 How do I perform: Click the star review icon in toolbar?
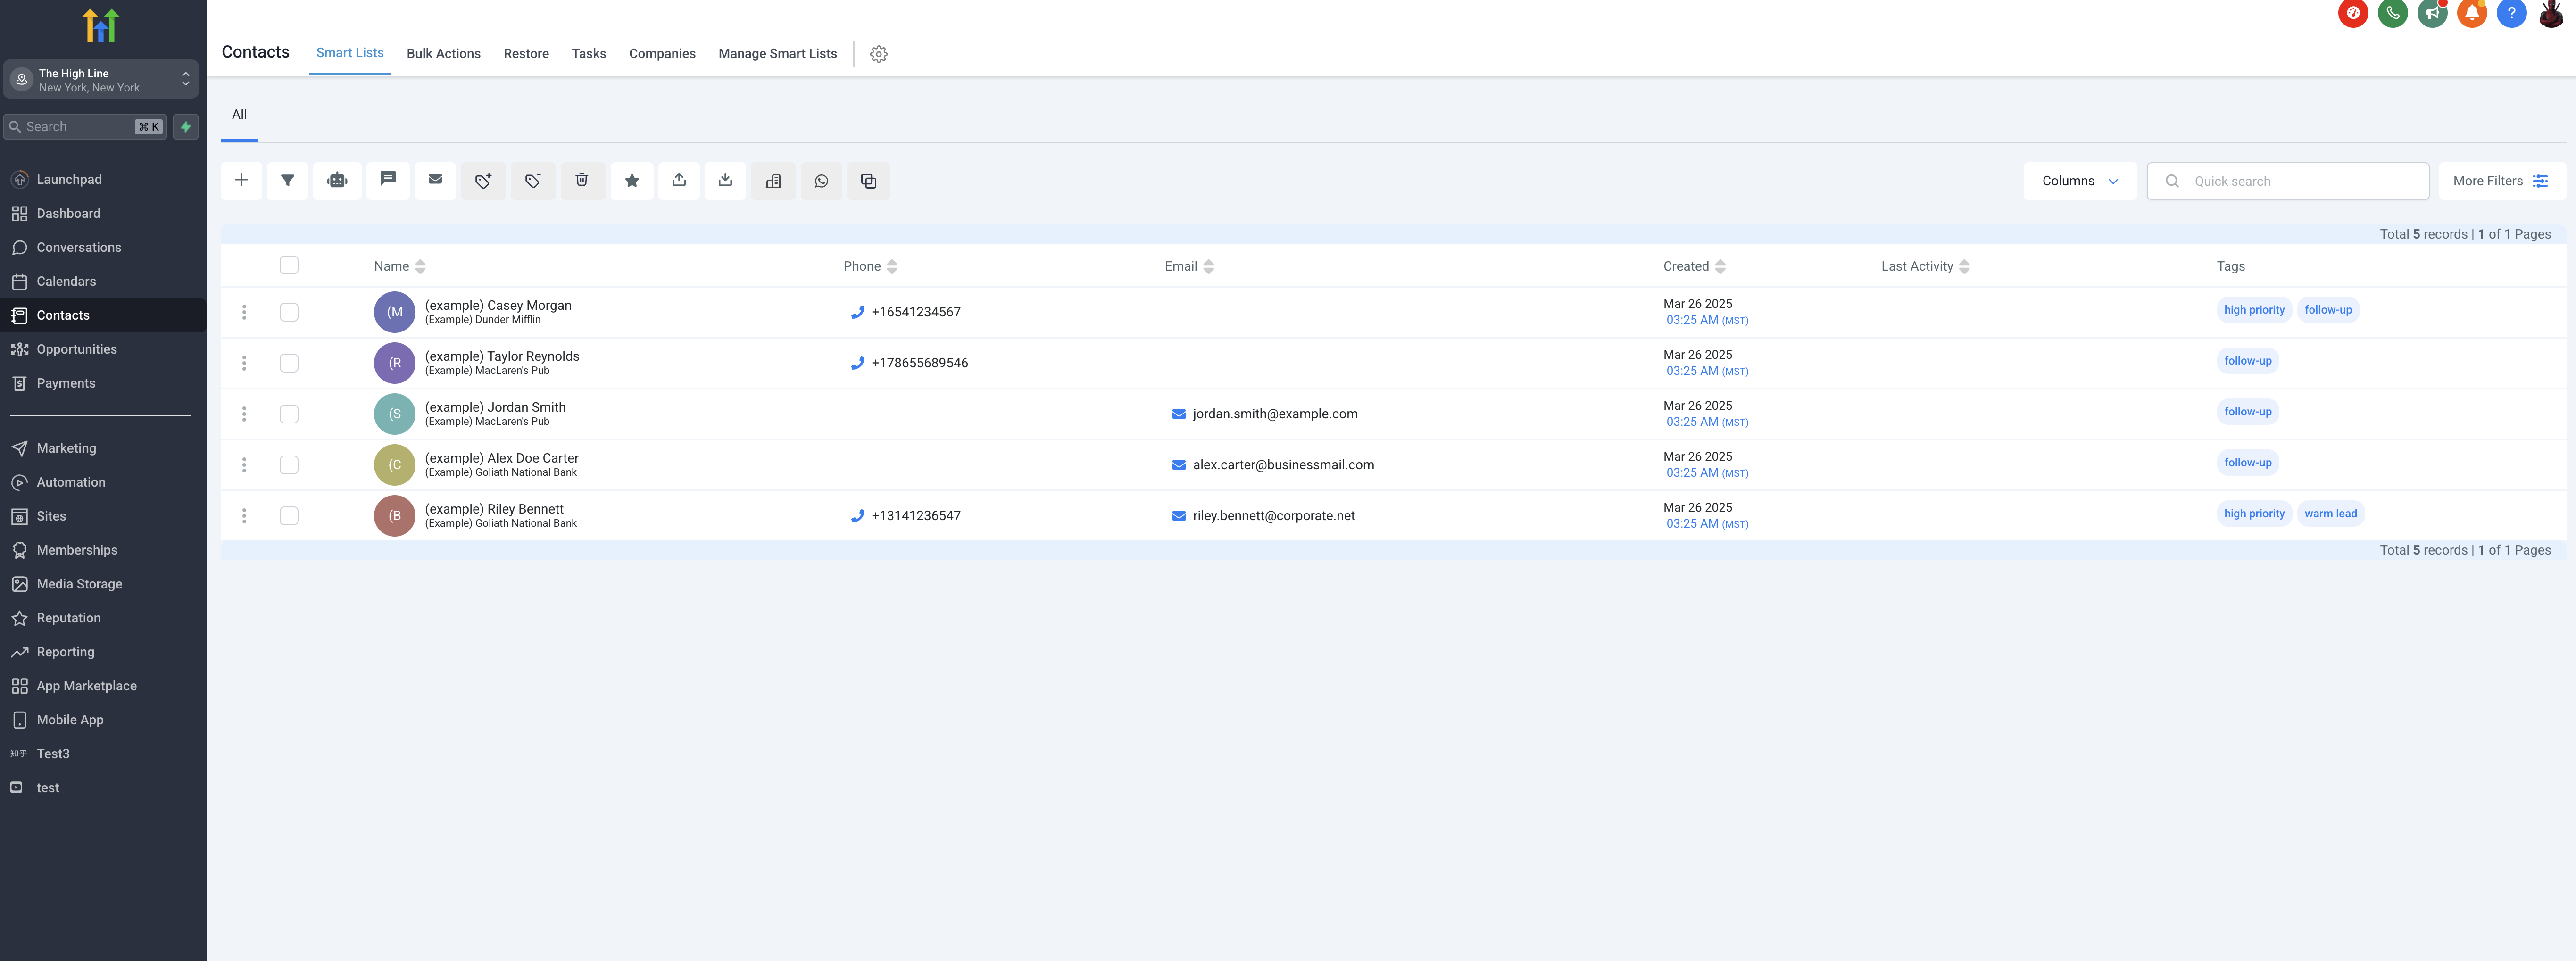click(632, 181)
